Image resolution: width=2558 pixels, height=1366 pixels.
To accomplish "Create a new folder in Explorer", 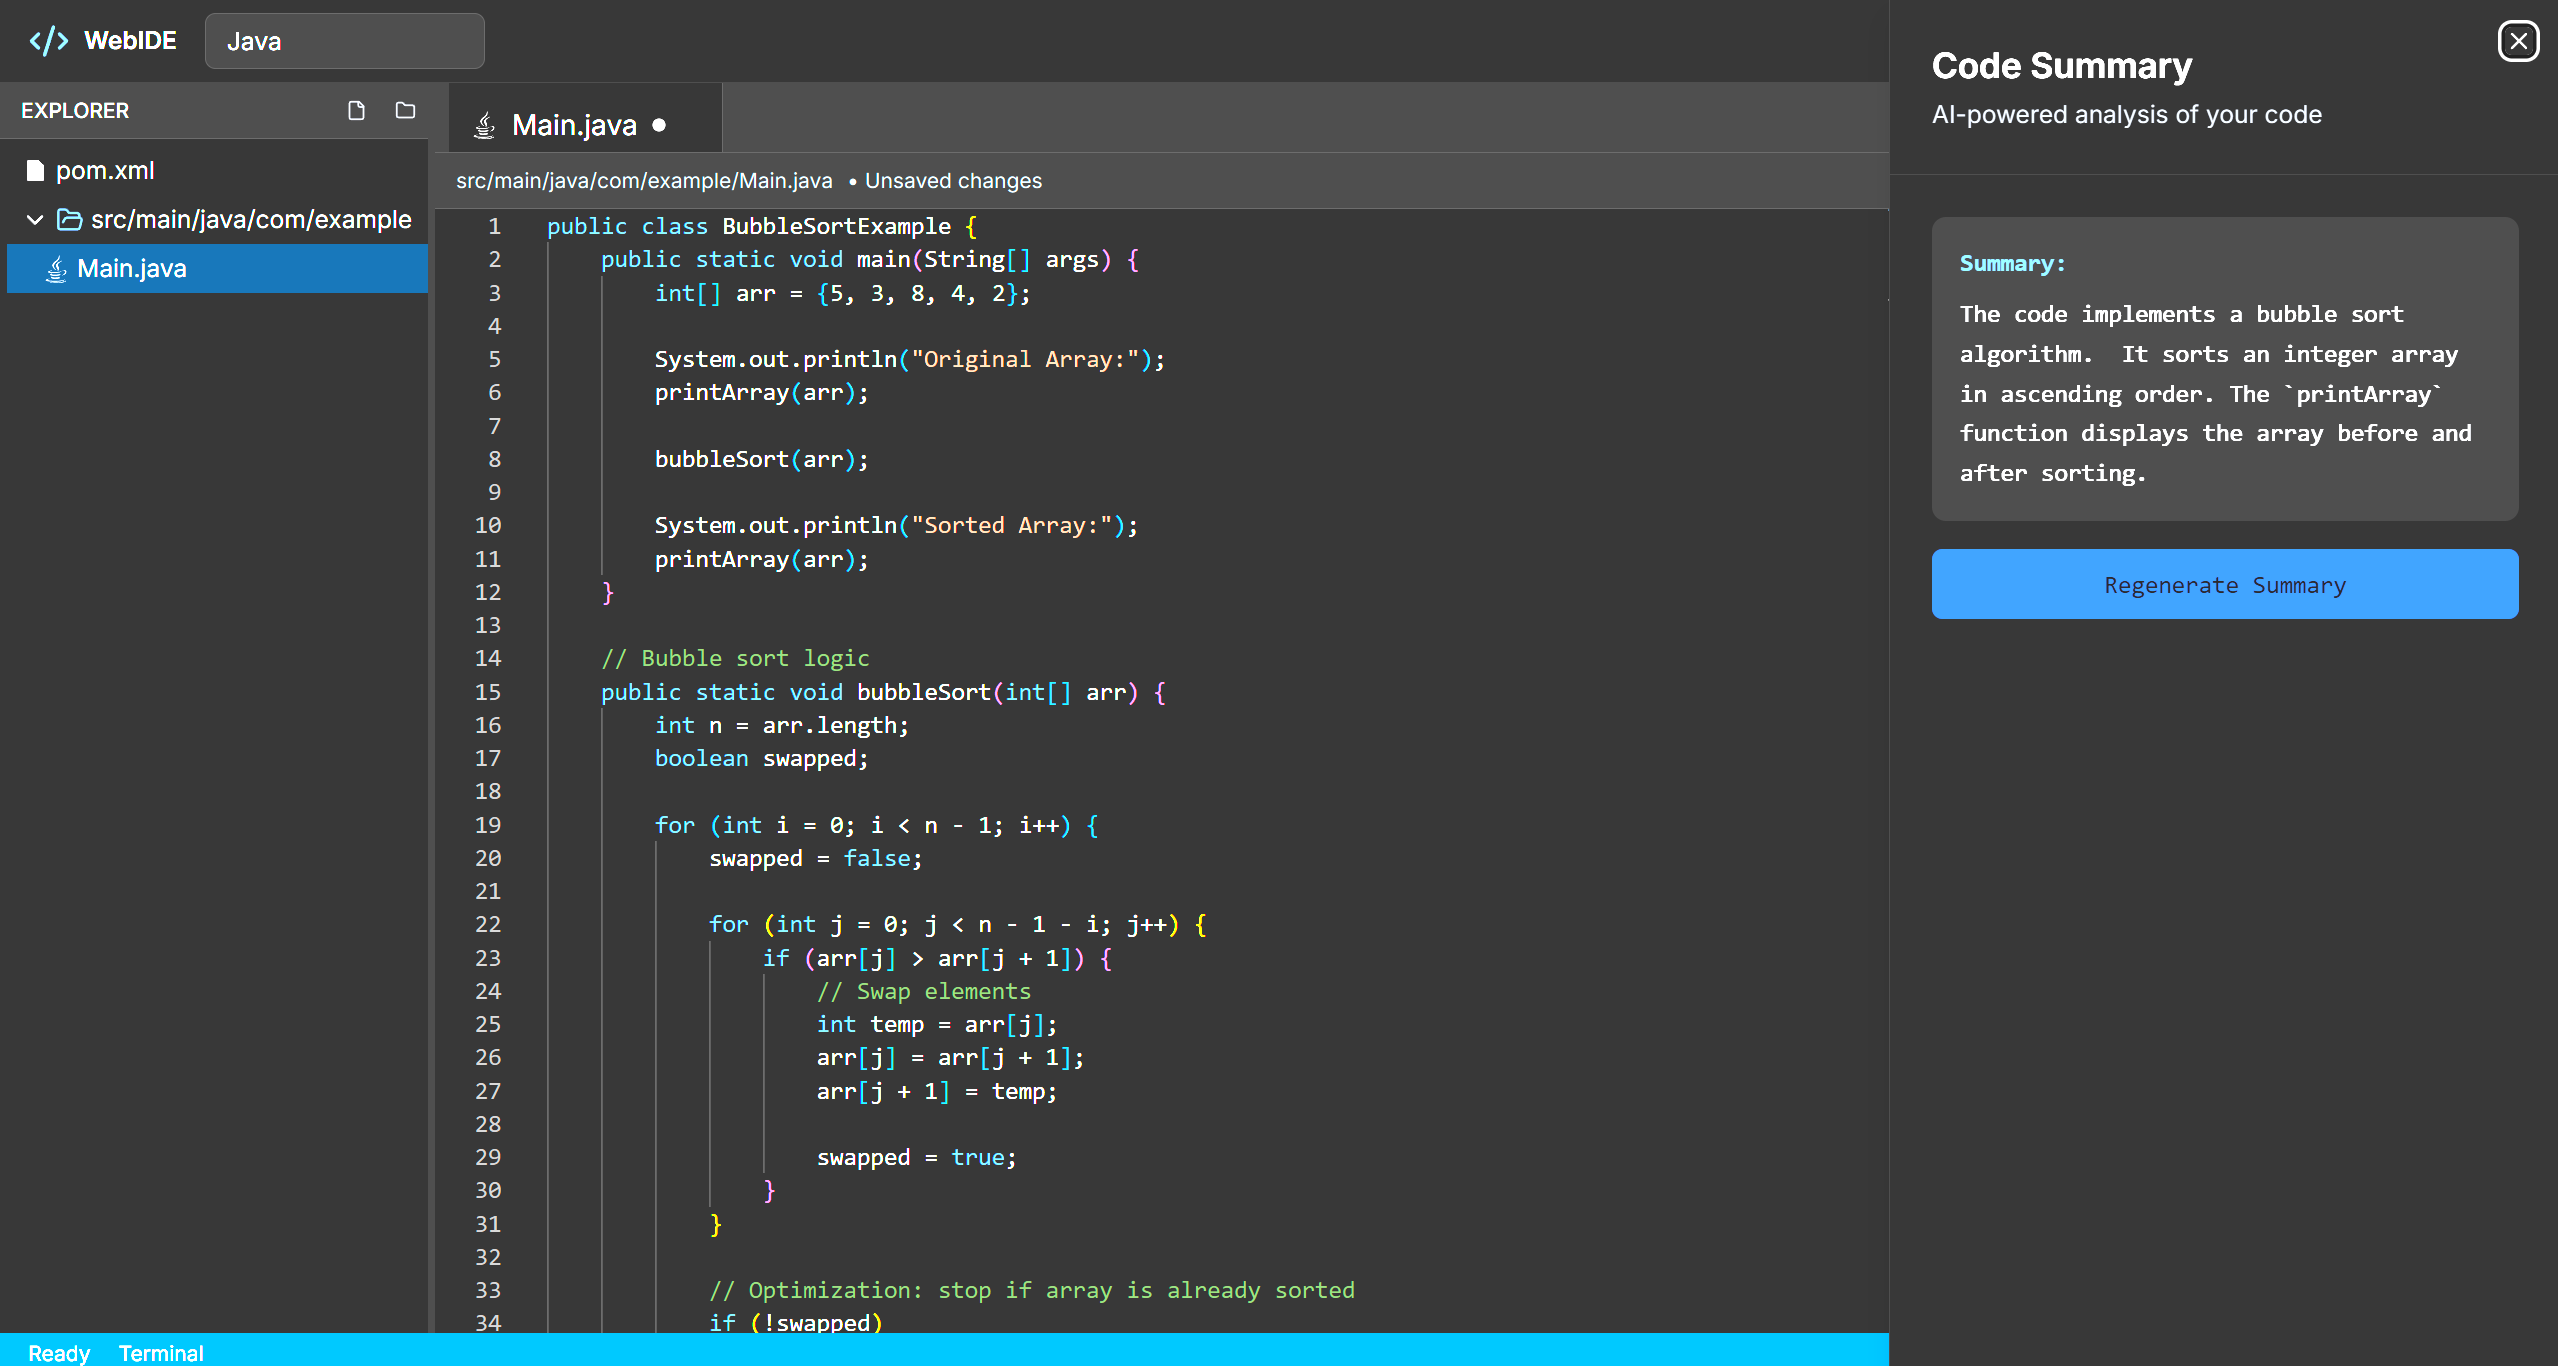I will click(405, 111).
